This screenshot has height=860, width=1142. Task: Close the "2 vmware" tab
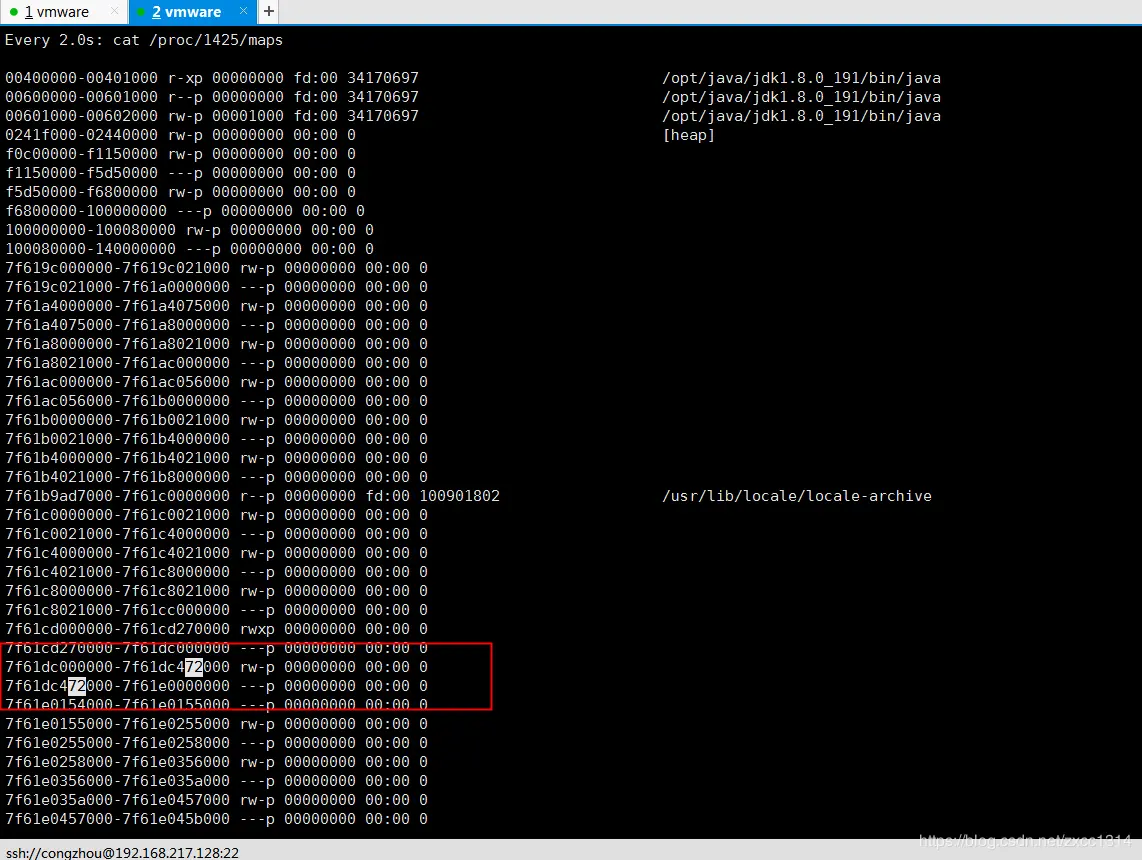point(243,11)
